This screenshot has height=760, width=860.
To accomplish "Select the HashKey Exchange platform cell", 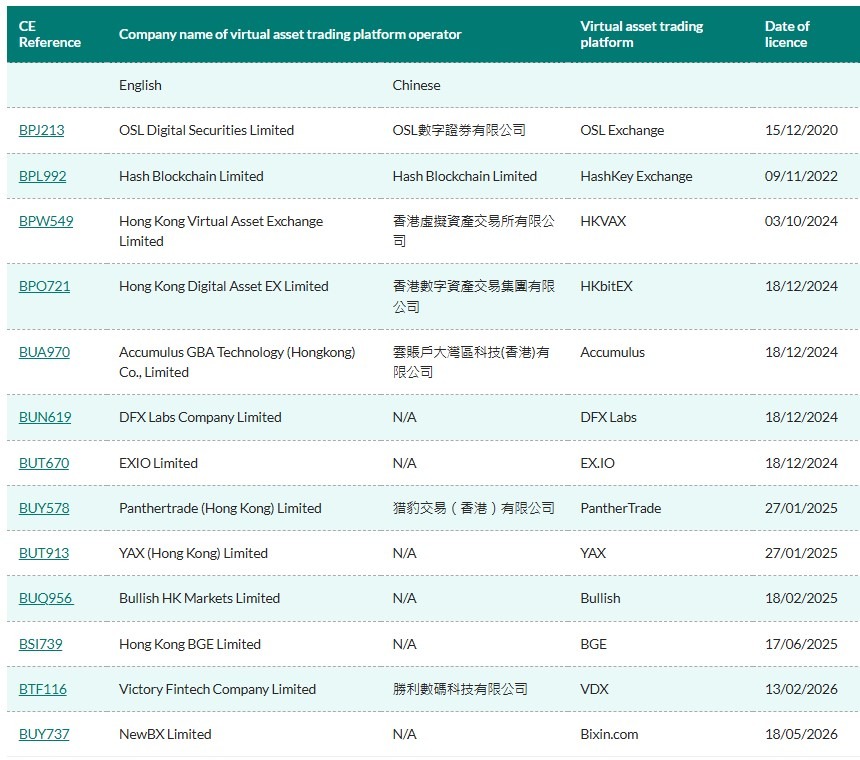I will click(x=636, y=176).
